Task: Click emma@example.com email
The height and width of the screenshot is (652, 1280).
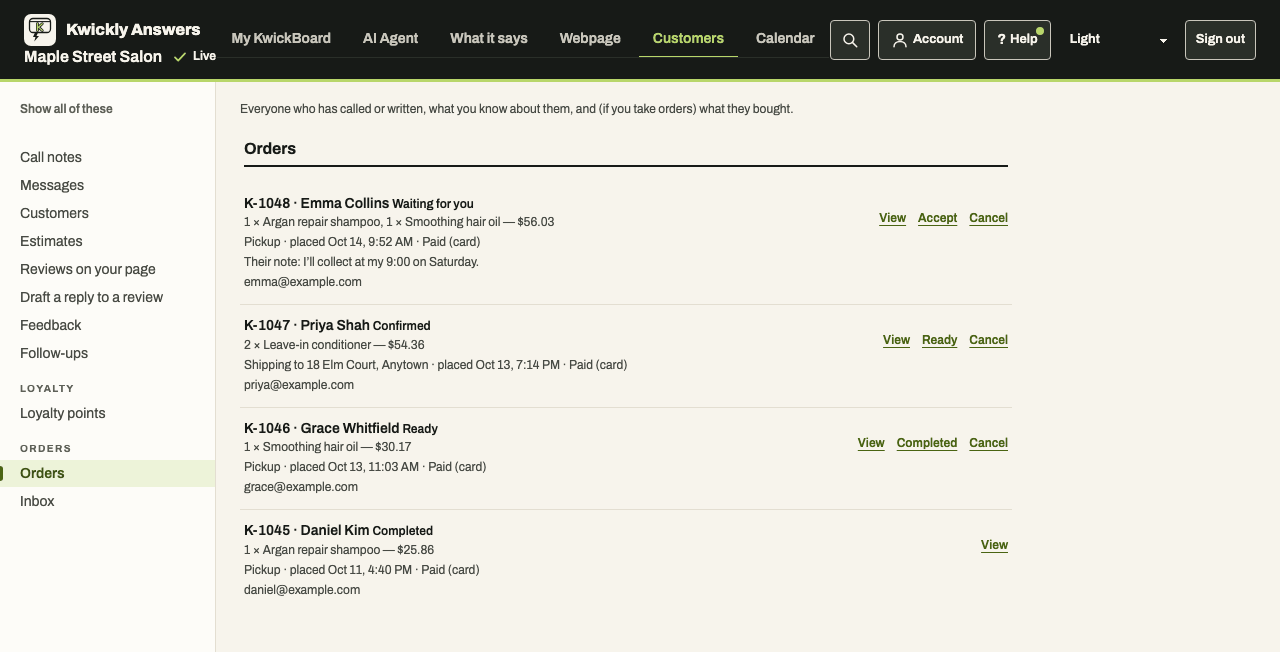Action: (x=303, y=282)
